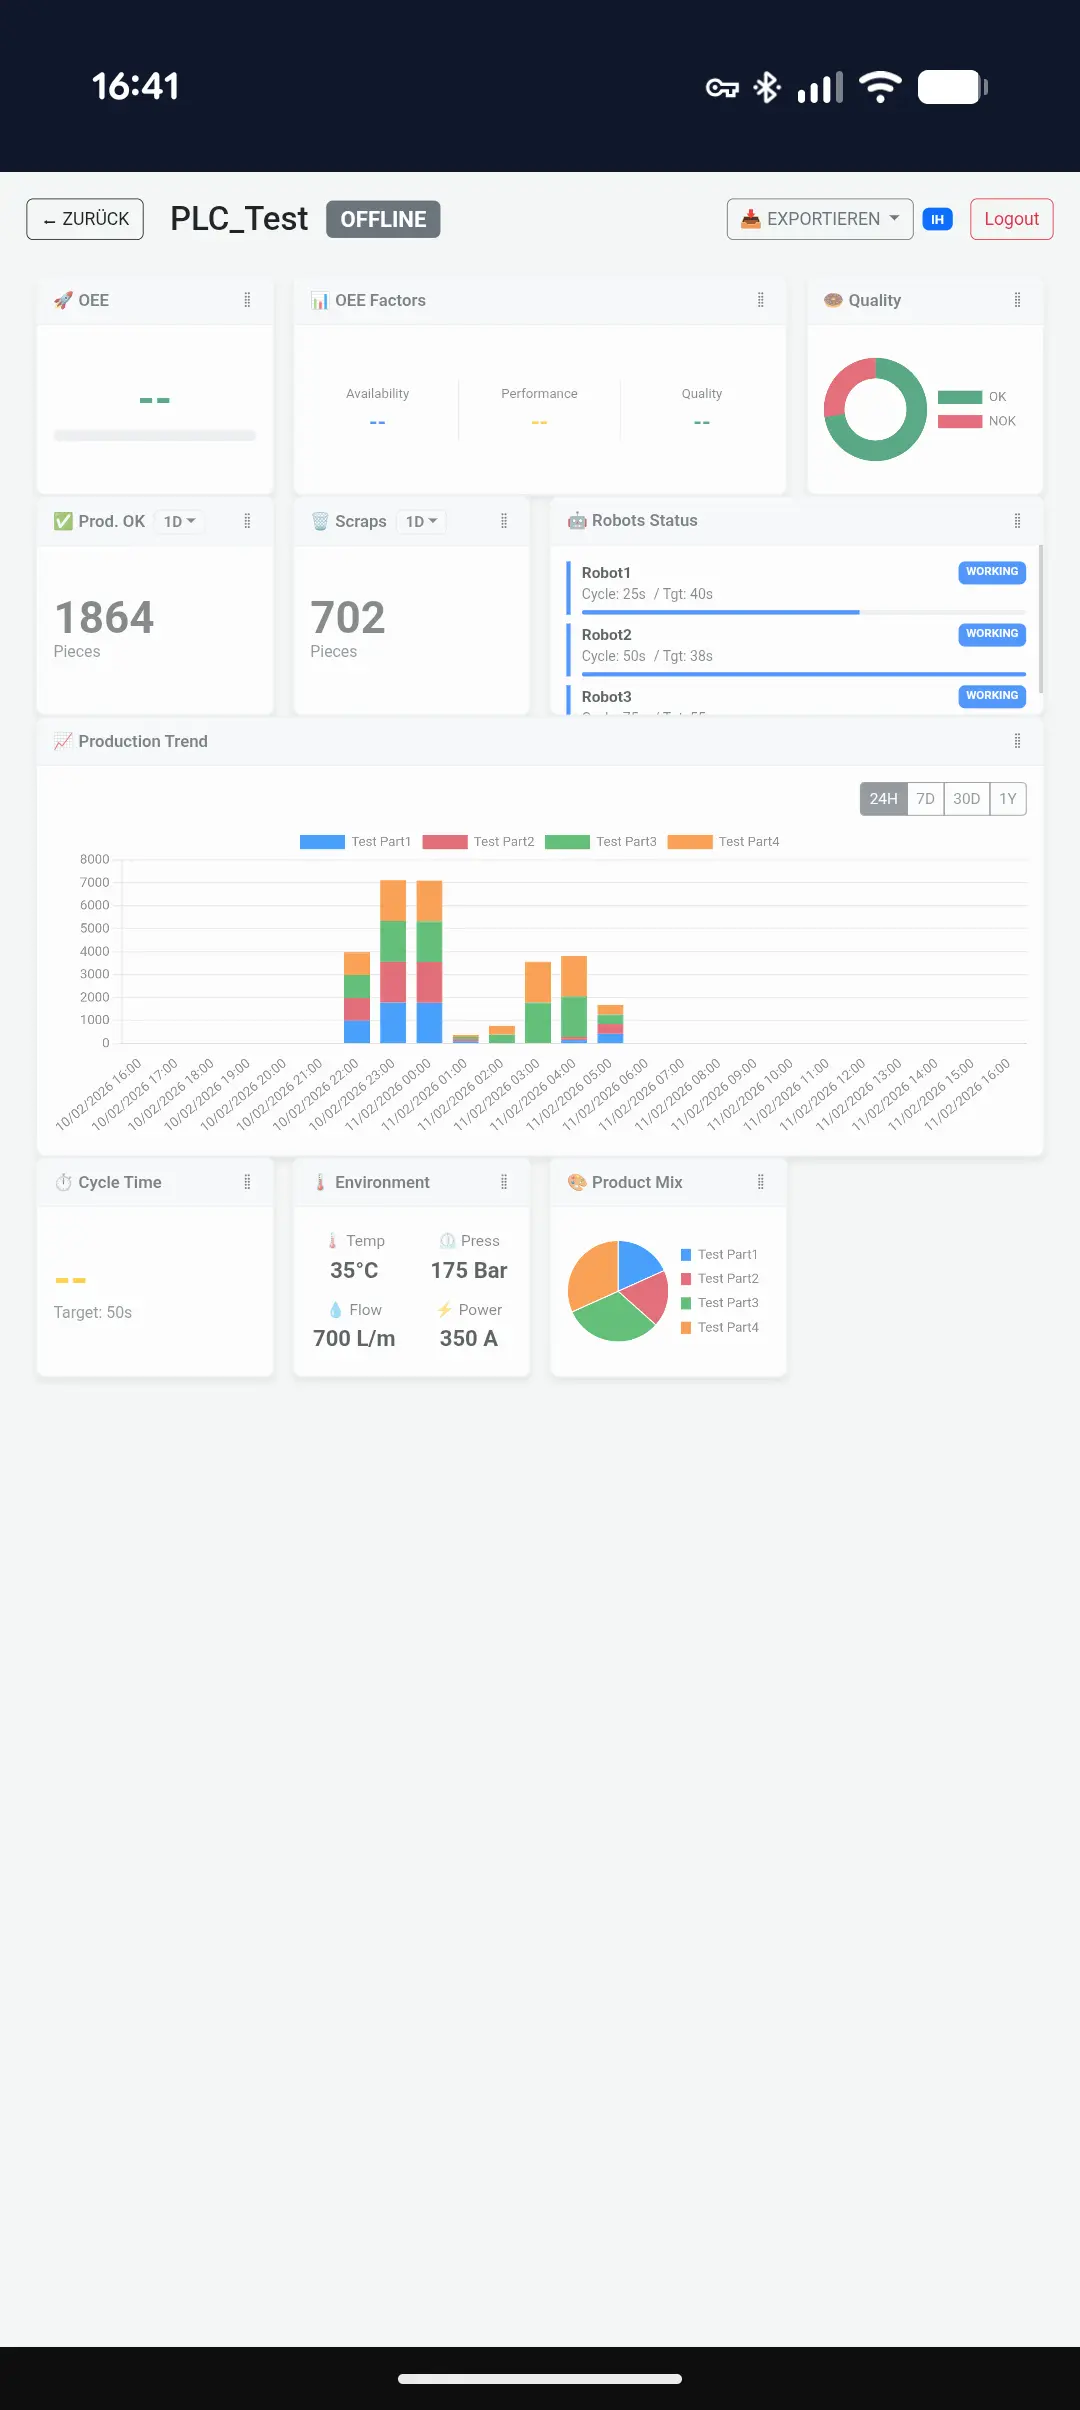
Task: Select the 30D trend range
Action: (x=966, y=799)
